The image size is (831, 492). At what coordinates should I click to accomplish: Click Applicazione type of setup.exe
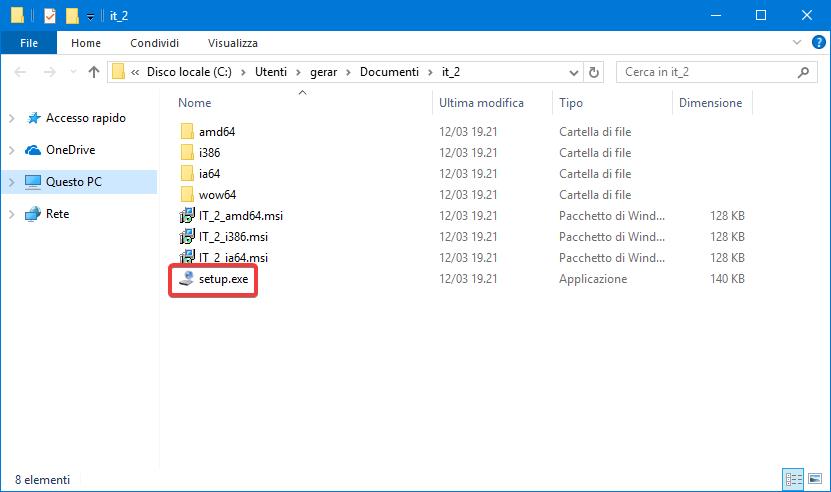coord(593,279)
